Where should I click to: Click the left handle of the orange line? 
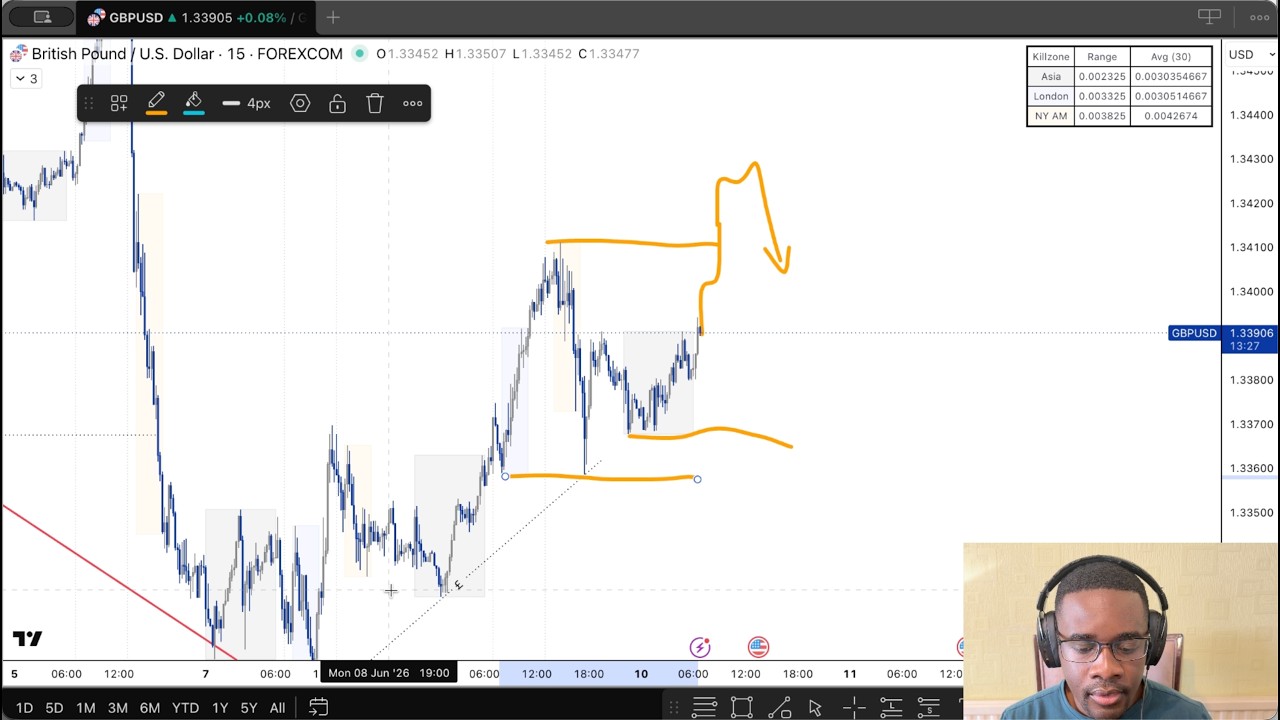point(506,477)
